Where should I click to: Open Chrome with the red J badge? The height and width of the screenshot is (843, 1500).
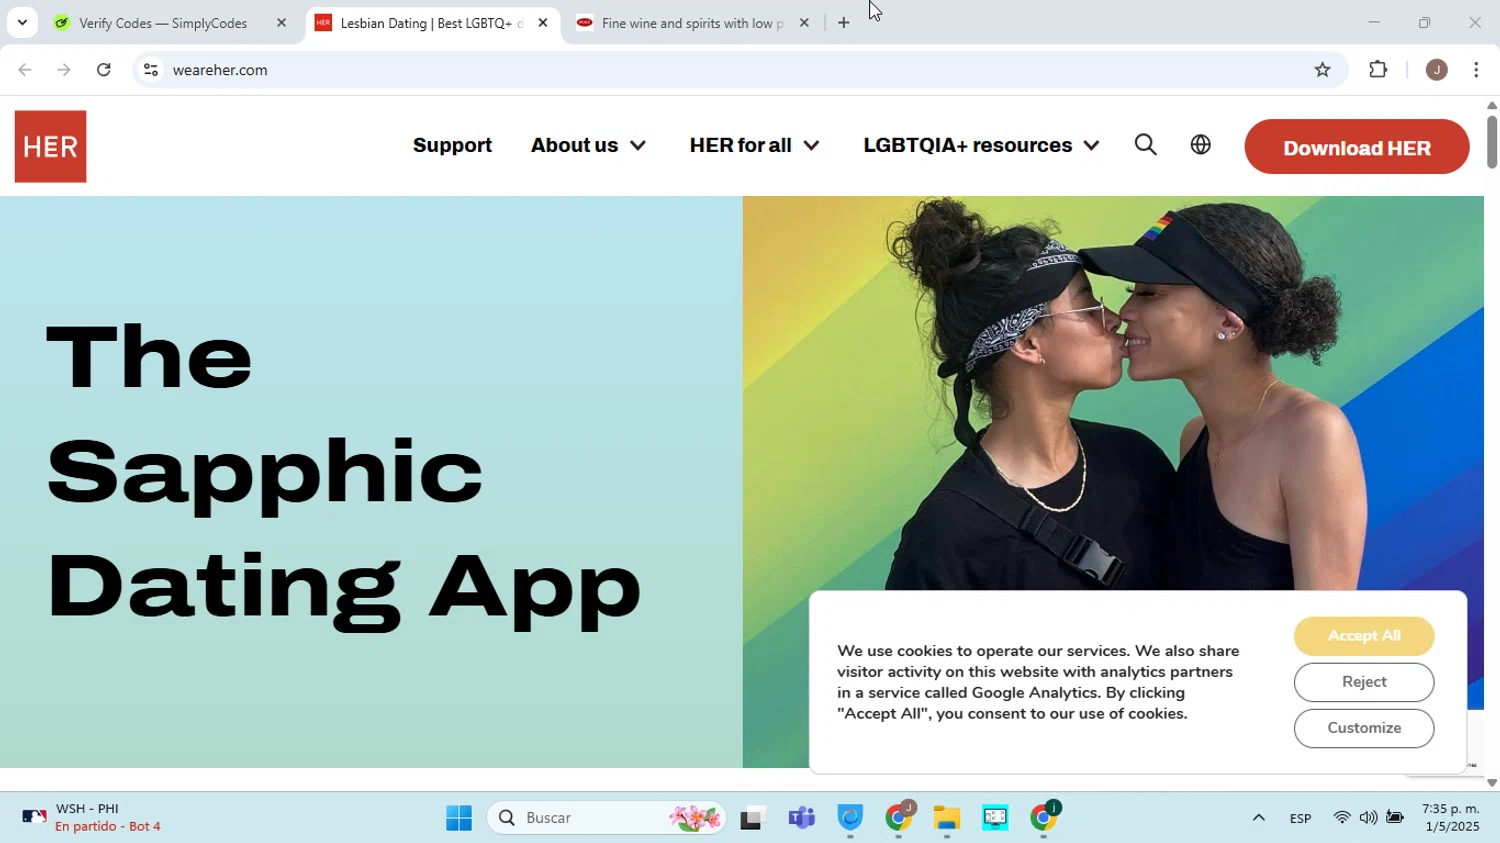coord(899,817)
